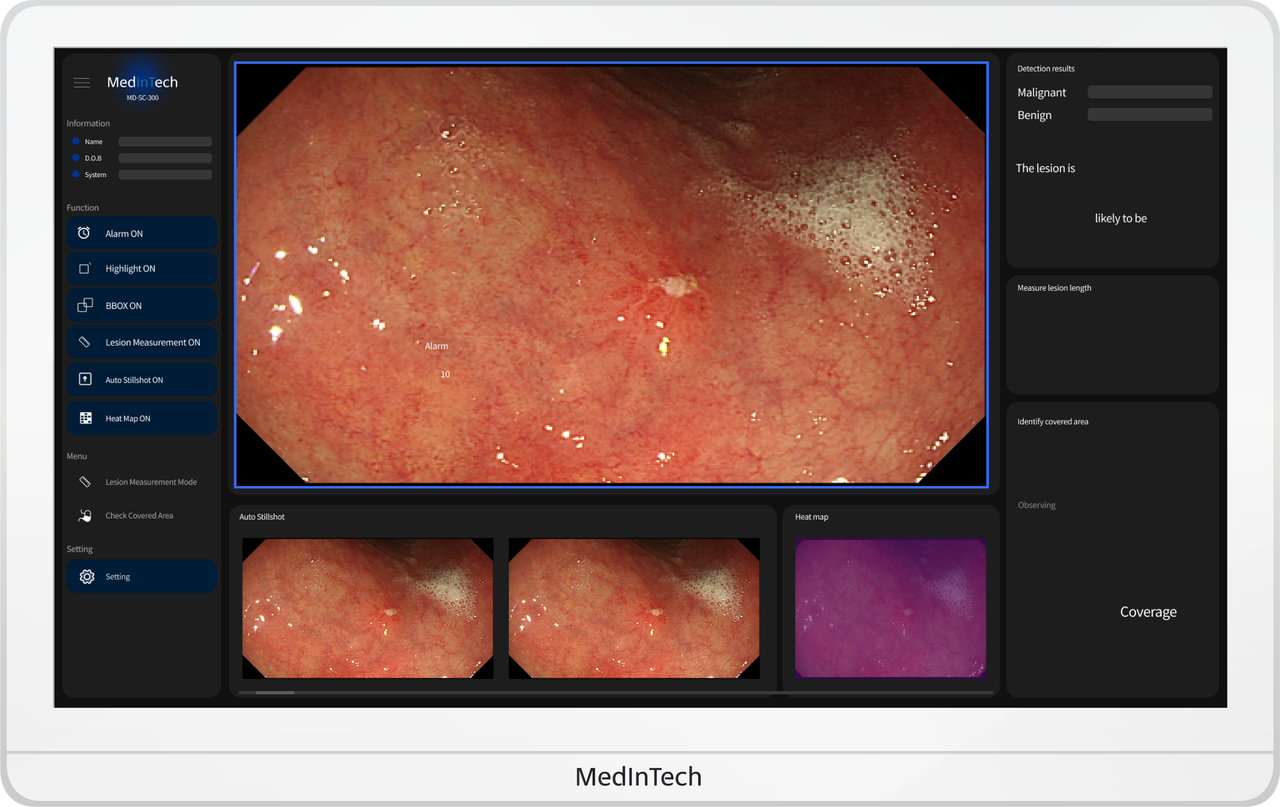Click the Lesion Measurement ruler icon
The height and width of the screenshot is (807, 1280).
85,342
